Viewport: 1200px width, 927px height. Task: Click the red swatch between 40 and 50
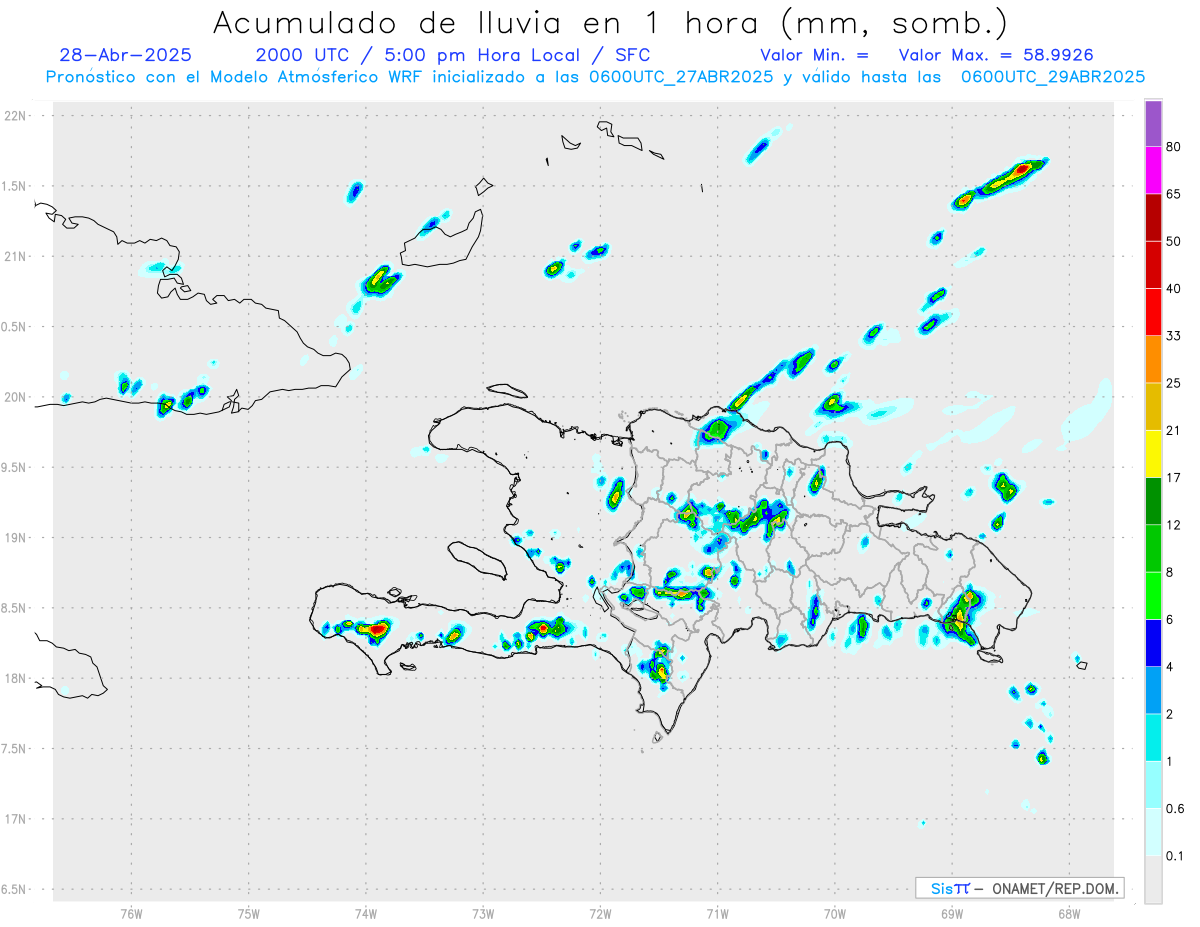(x=1153, y=264)
